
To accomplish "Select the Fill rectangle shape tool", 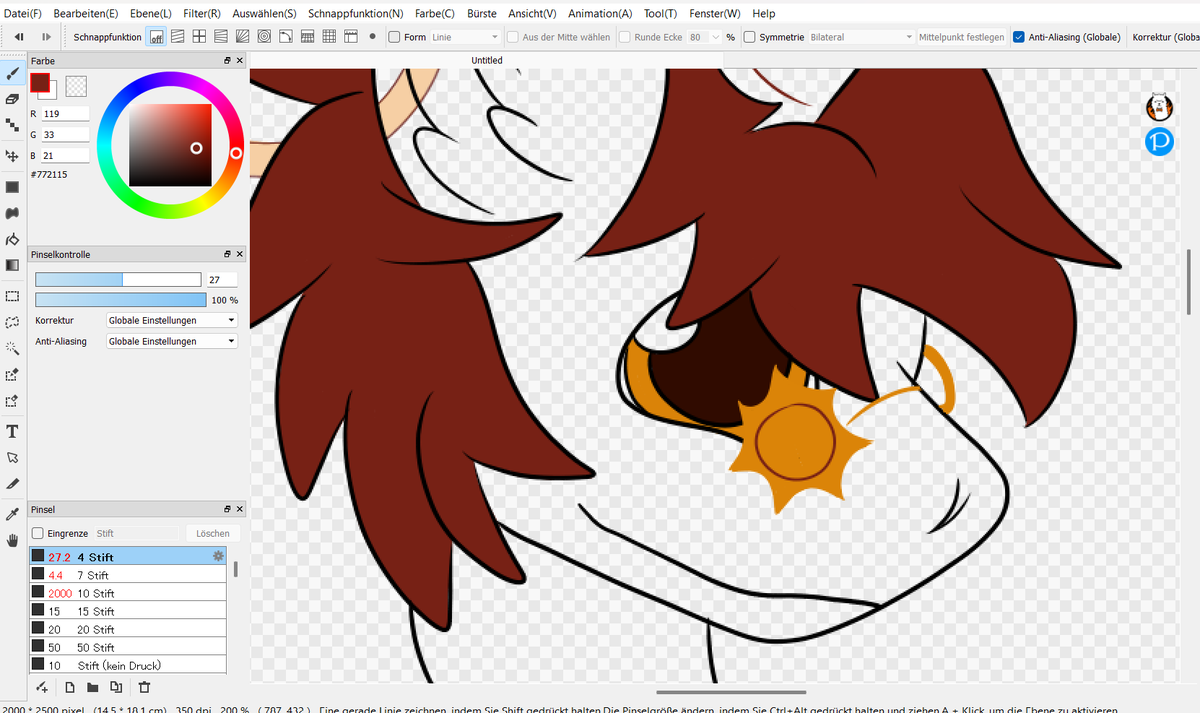I will pos(12,187).
